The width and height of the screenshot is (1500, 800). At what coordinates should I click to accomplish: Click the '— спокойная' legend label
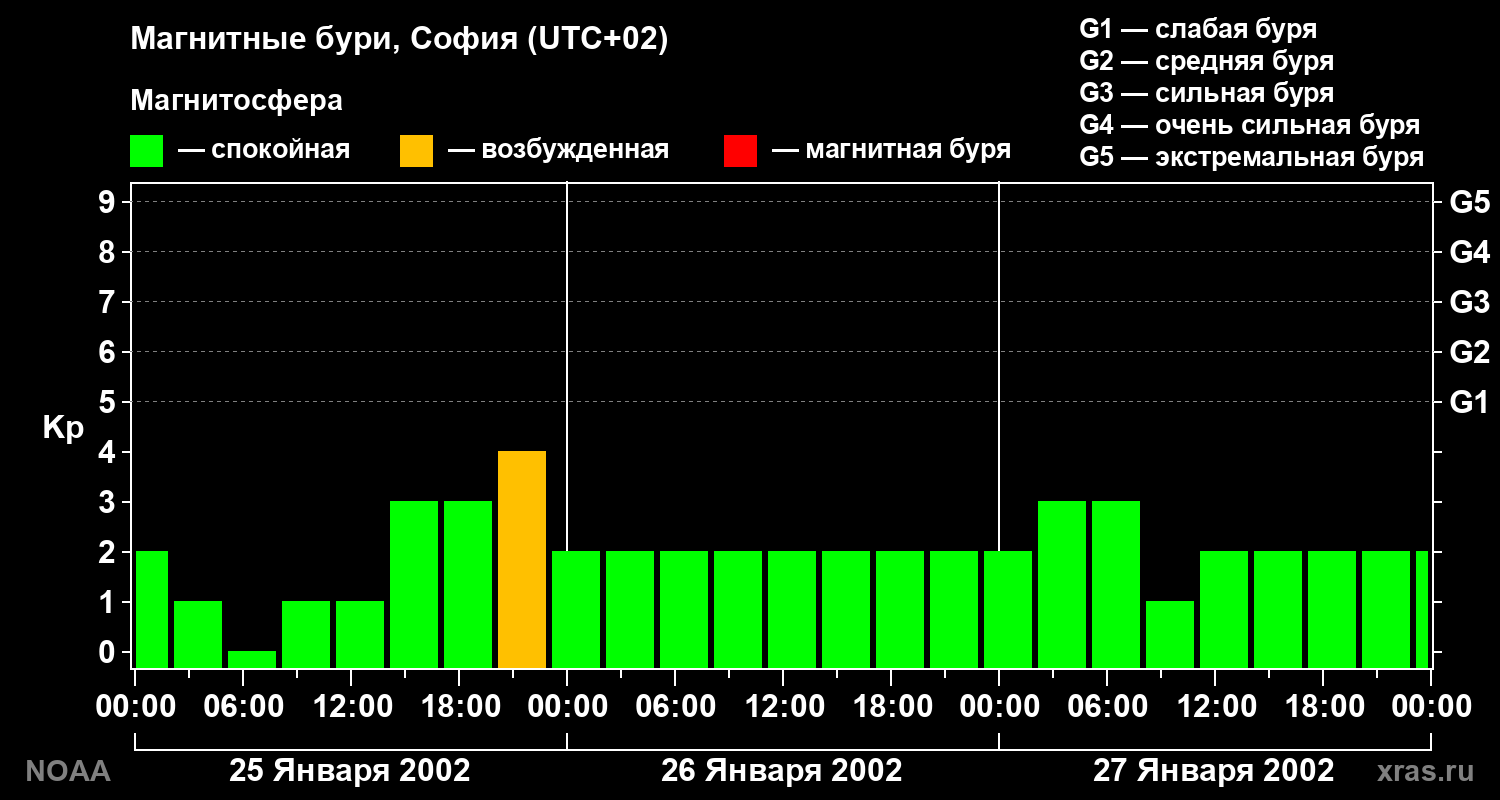264,150
